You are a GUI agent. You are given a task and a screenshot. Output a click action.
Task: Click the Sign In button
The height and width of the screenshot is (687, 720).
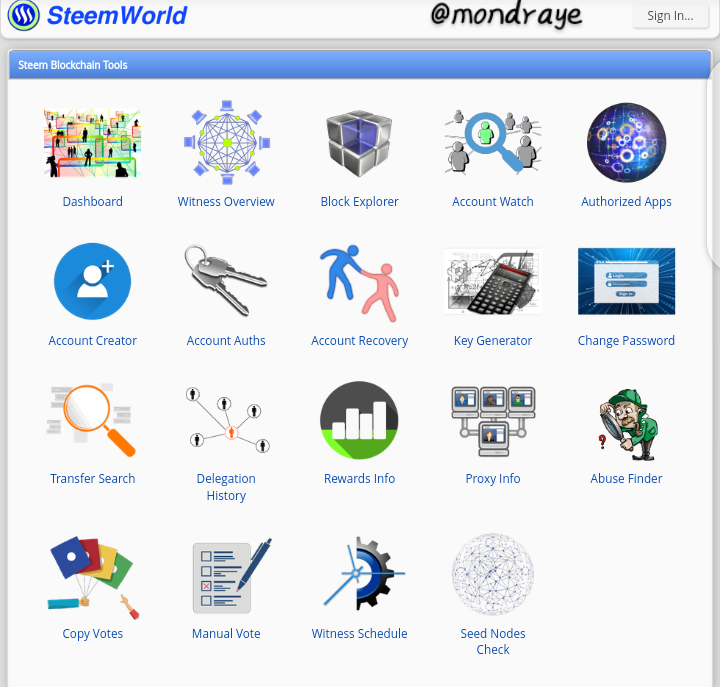[x=670, y=16]
